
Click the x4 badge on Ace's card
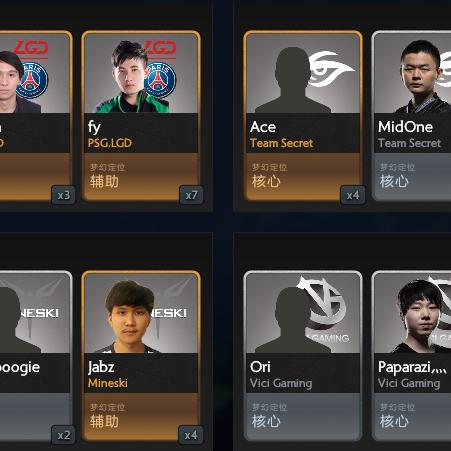click(353, 195)
